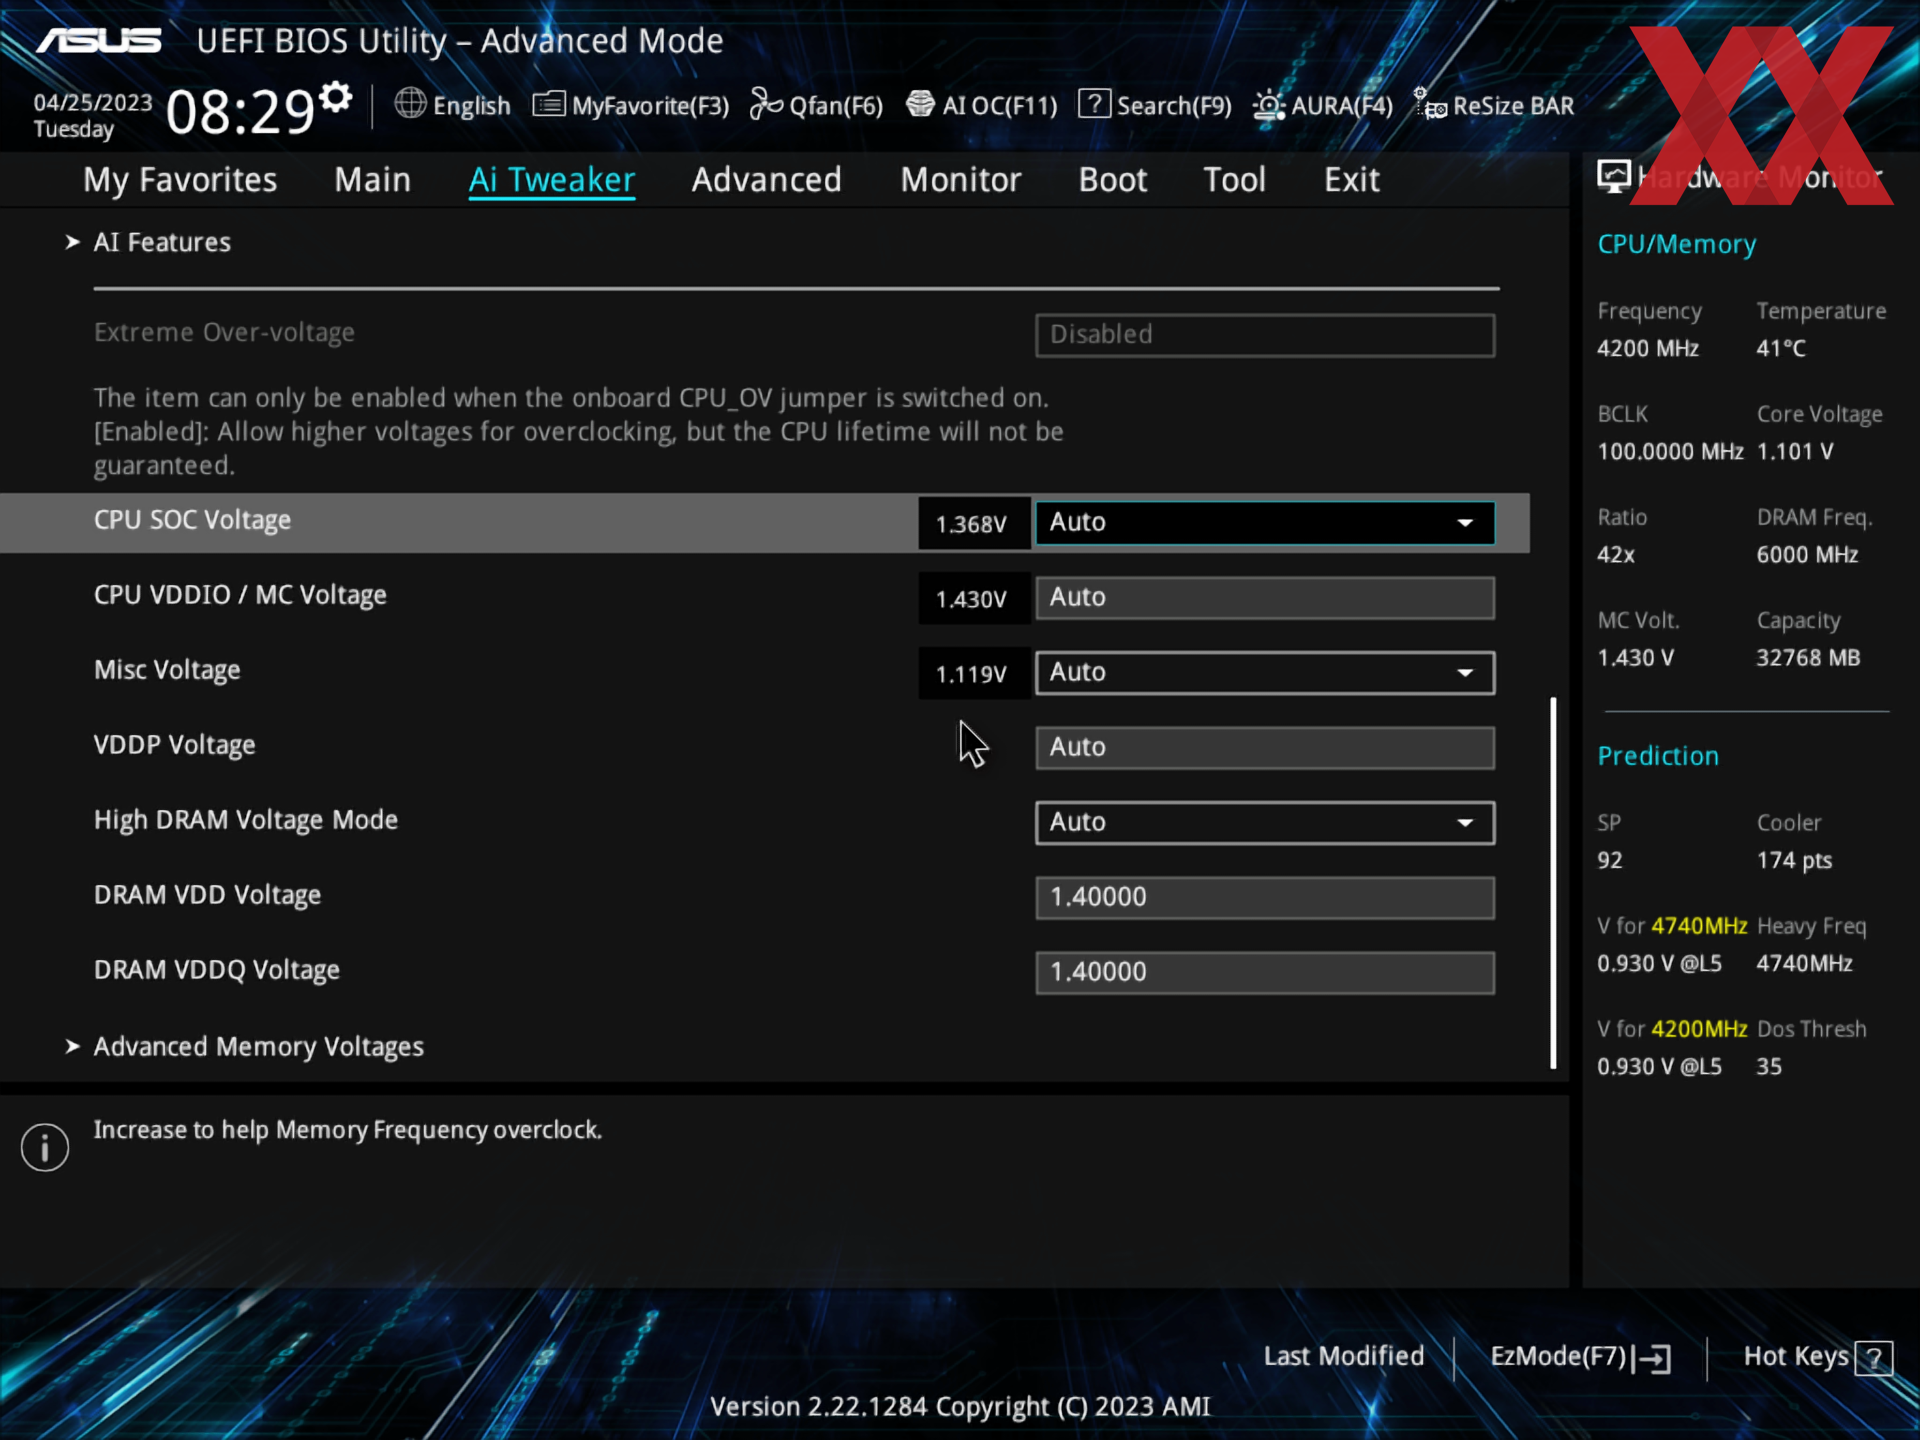Open the Monitor tab

coord(960,180)
